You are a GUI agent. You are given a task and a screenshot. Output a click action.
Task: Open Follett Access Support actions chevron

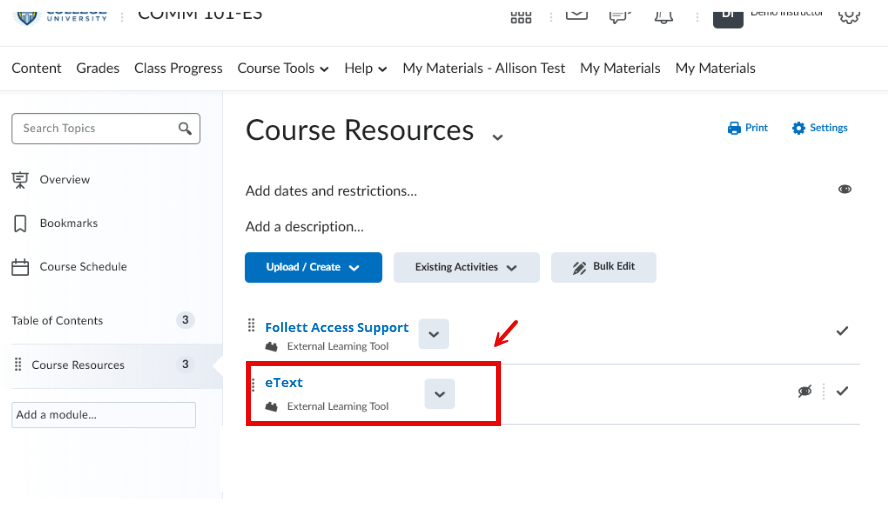point(434,334)
